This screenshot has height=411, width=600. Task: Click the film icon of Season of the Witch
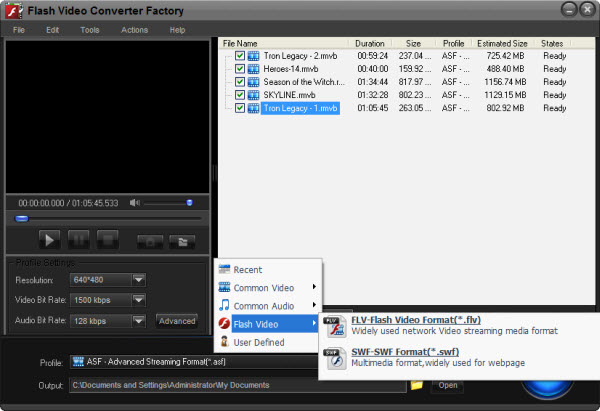(253, 82)
